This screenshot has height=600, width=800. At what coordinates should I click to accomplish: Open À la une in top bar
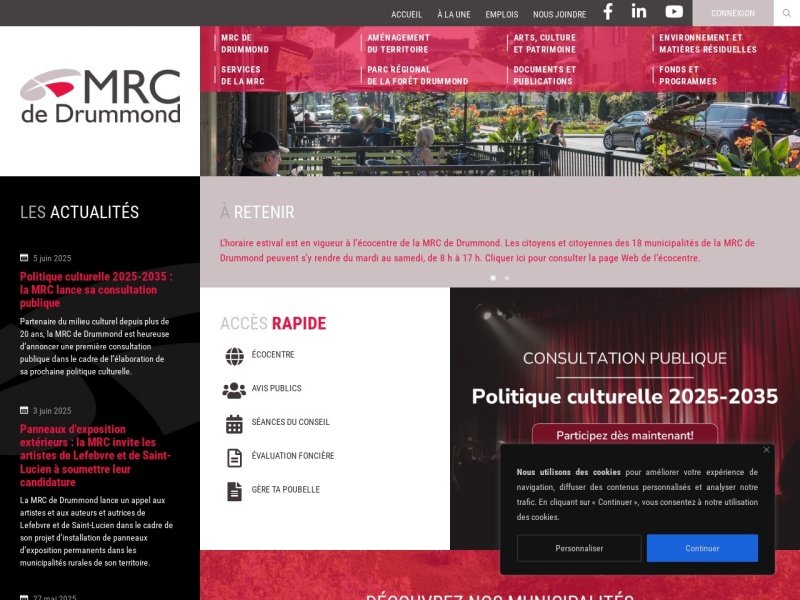[454, 14]
